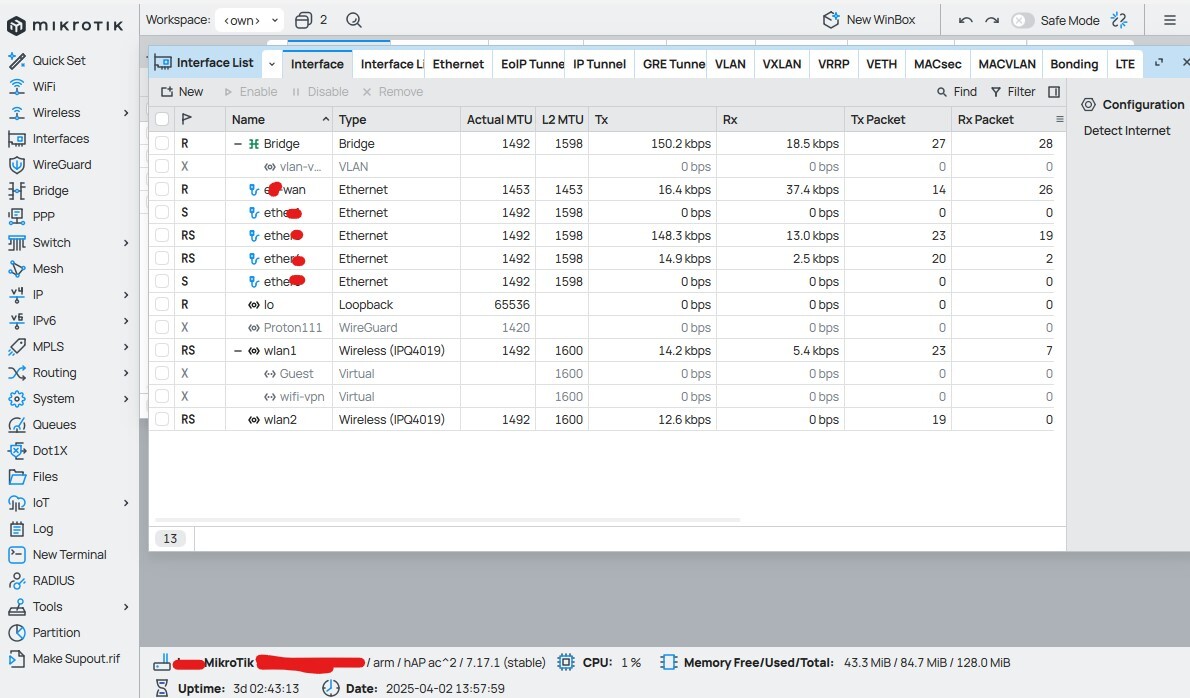Expand the Wireless sidebar submenu
Image resolution: width=1190 pixels, height=698 pixels.
(x=126, y=113)
